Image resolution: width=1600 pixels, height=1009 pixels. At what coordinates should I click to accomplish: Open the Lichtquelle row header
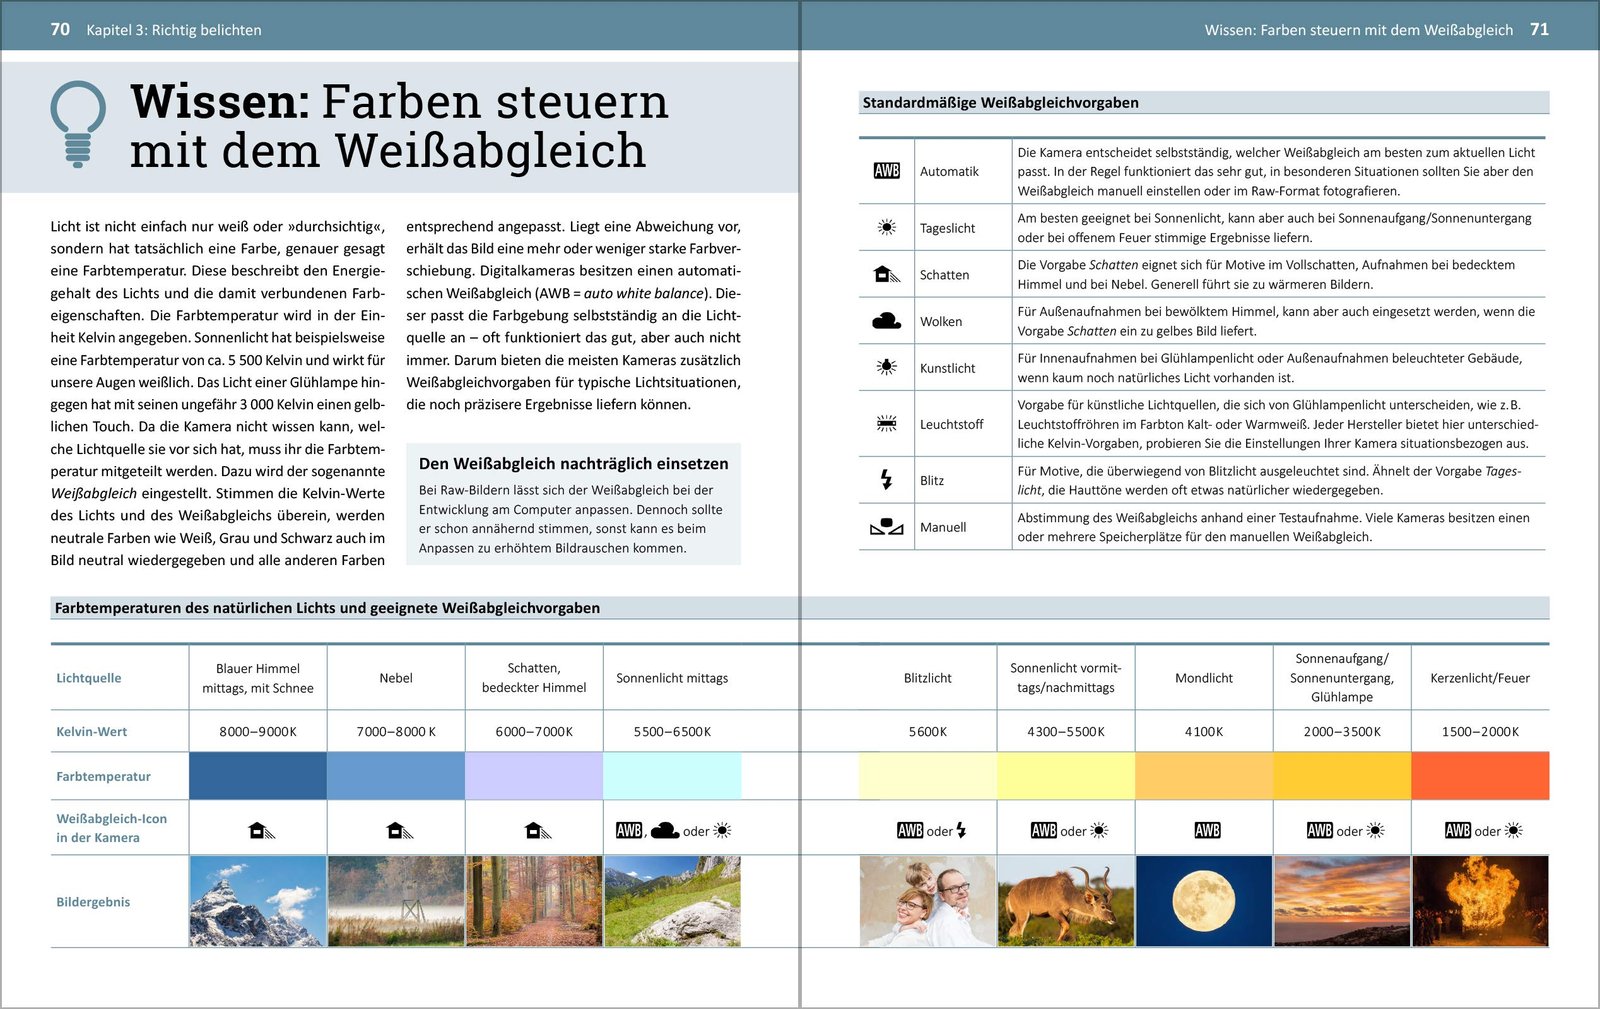[x=89, y=677]
